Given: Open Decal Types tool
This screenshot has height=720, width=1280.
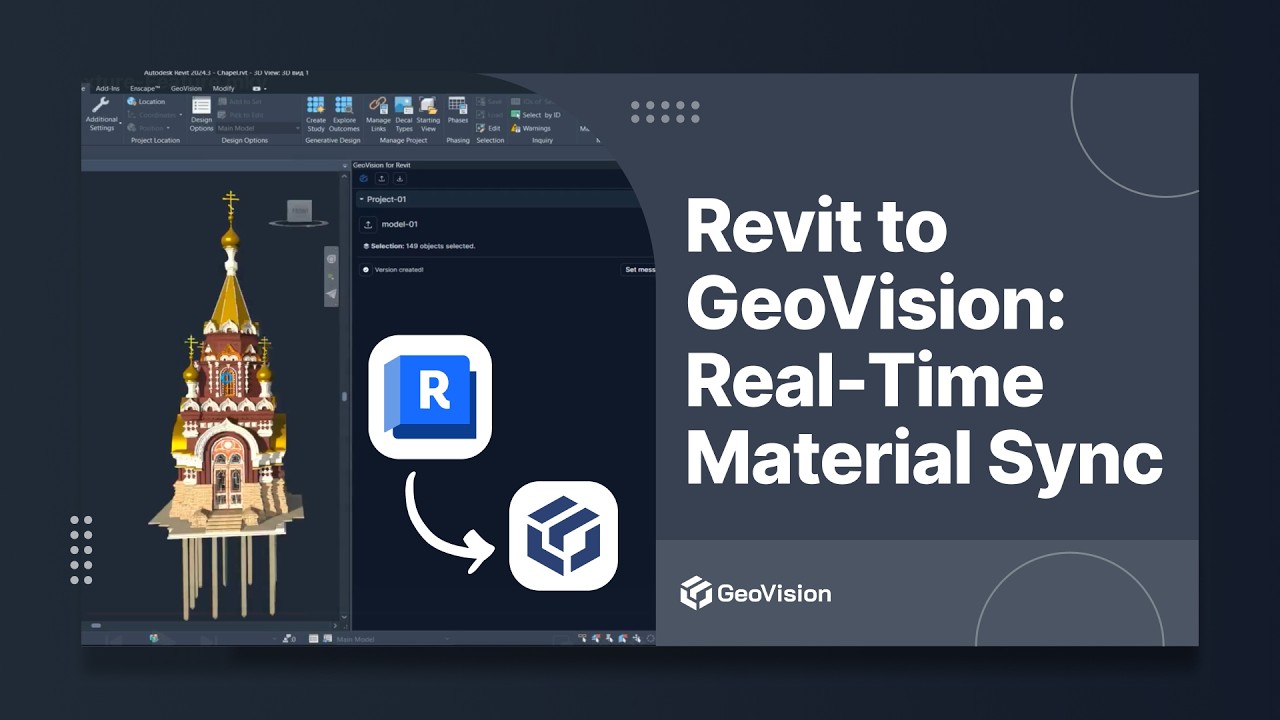Looking at the screenshot, I should point(404,114).
